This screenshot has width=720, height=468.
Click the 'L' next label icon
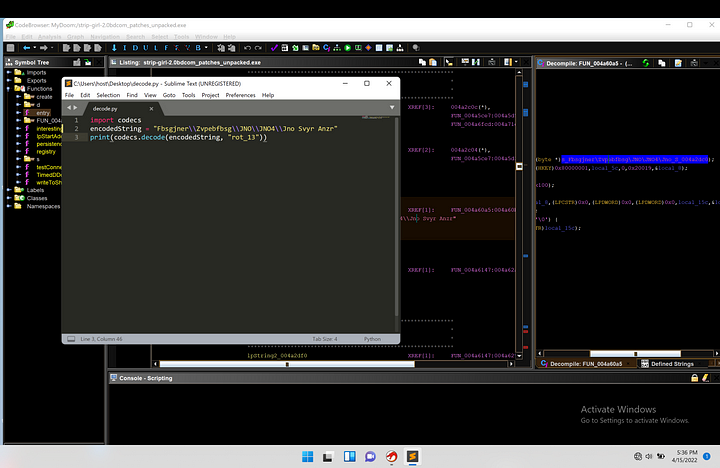pyautogui.click(x=156, y=48)
